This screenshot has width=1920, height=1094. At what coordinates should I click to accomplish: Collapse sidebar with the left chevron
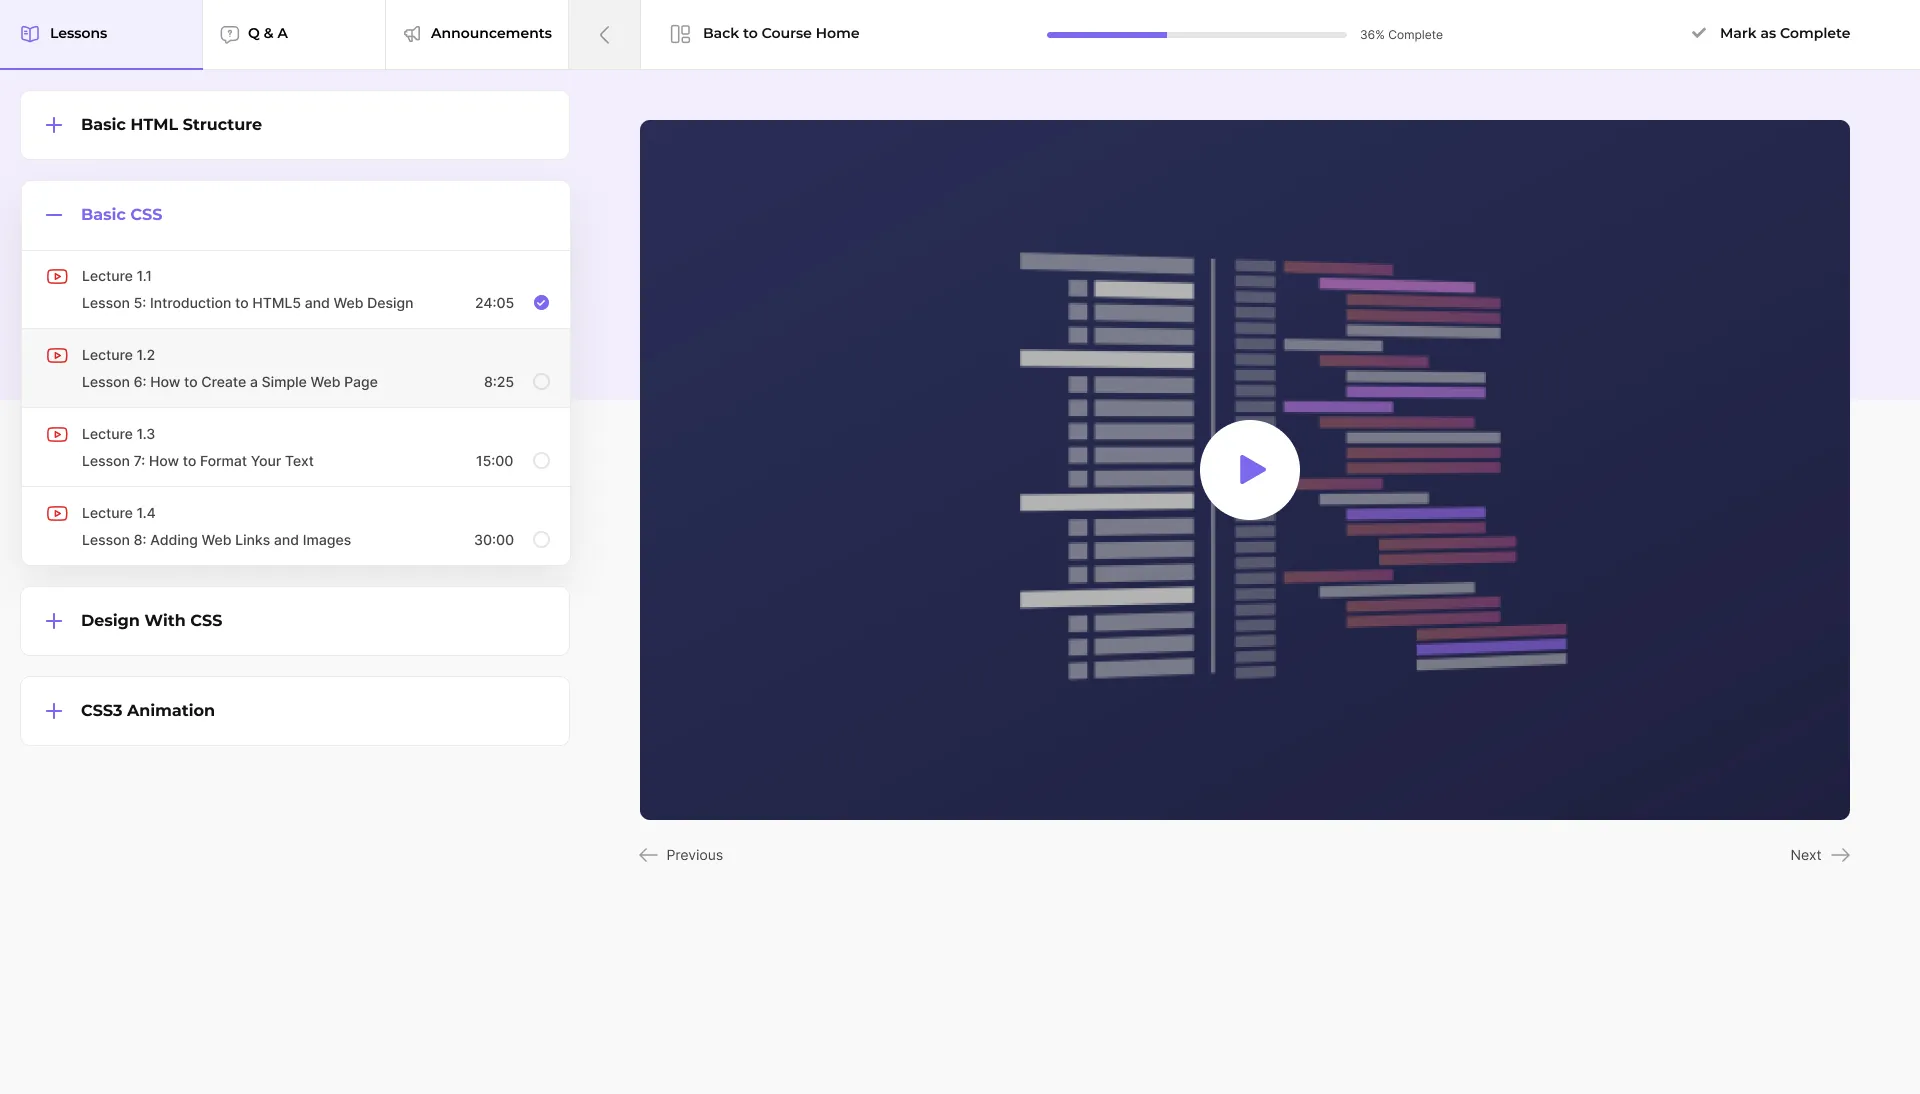(604, 35)
